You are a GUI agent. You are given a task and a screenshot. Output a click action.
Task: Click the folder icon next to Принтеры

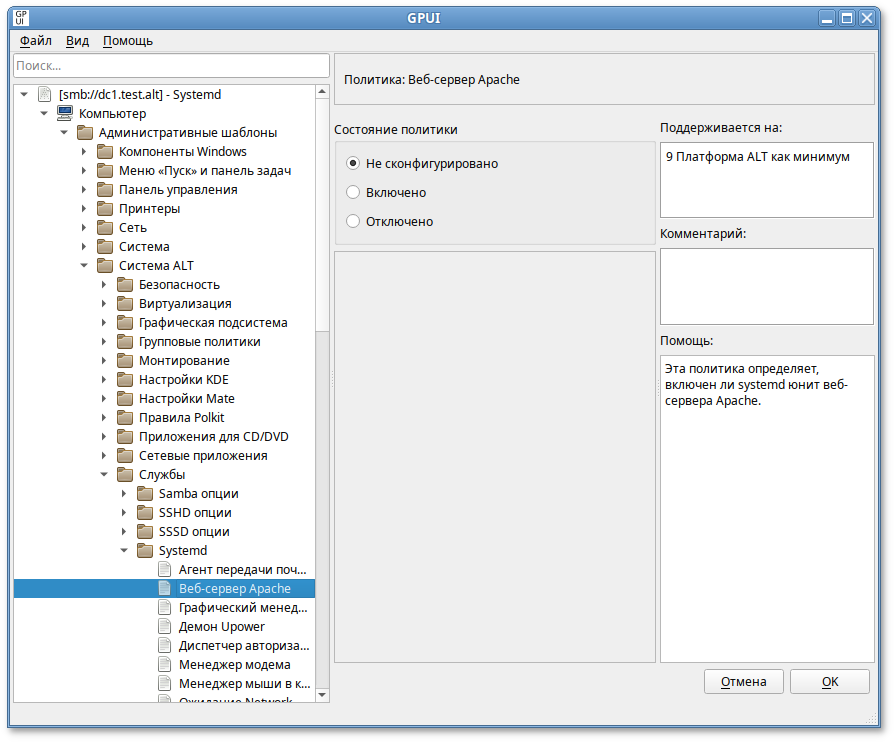click(x=105, y=209)
